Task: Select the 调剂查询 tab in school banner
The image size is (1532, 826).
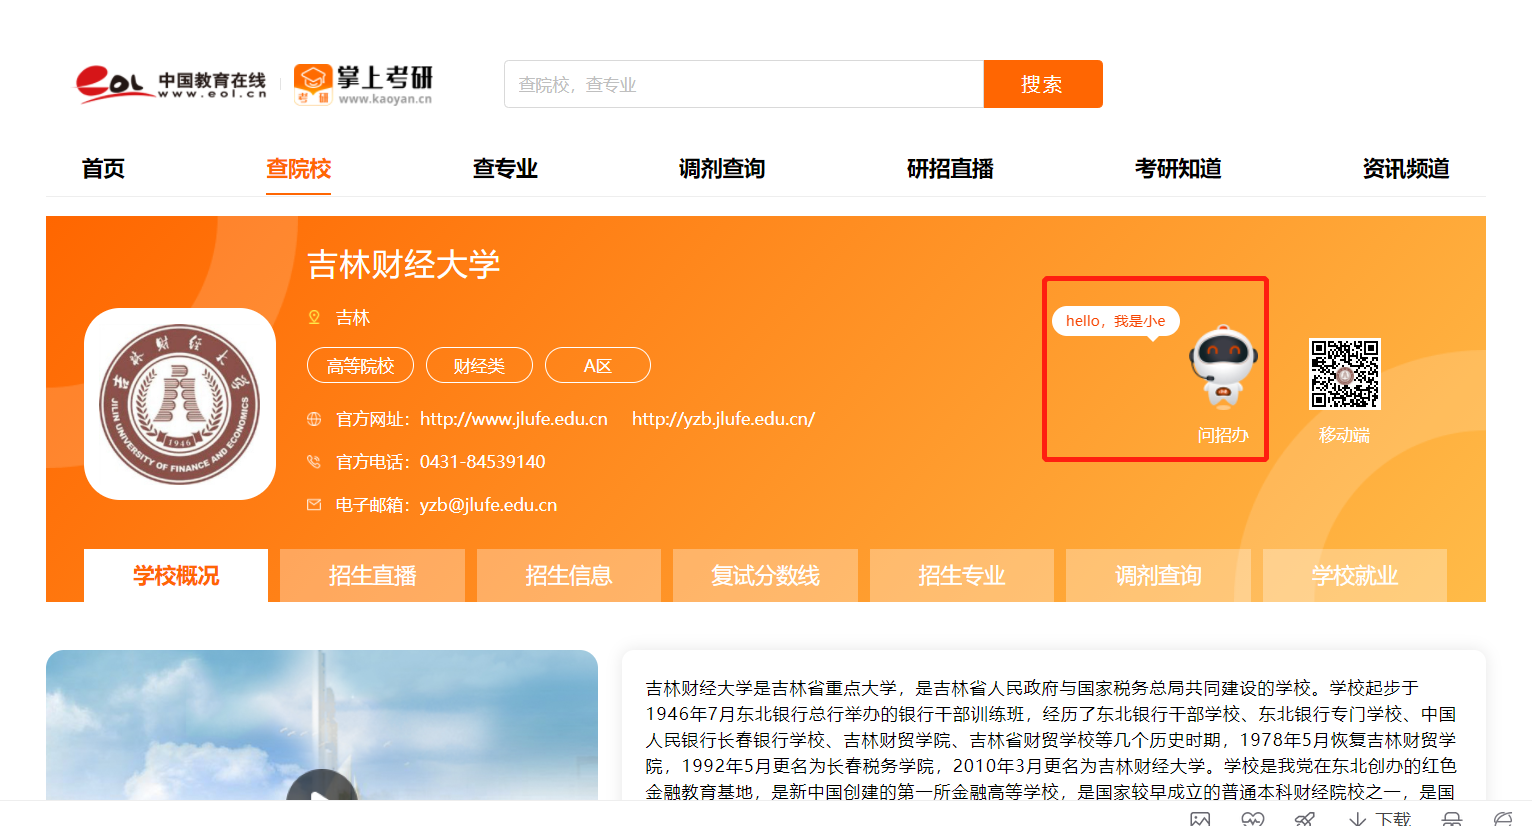Action: [1158, 575]
